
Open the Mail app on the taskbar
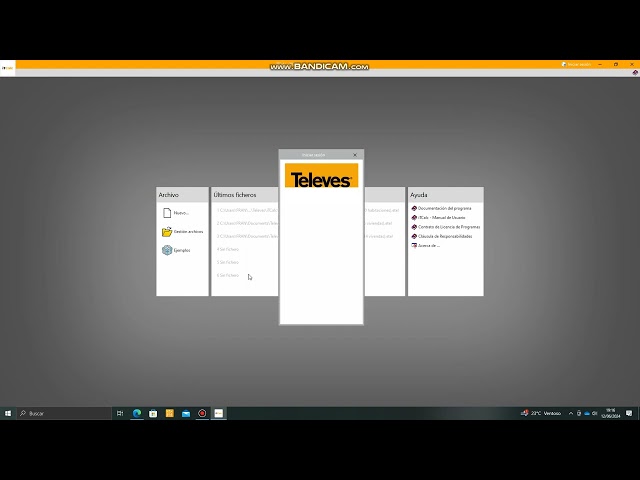[x=186, y=413]
